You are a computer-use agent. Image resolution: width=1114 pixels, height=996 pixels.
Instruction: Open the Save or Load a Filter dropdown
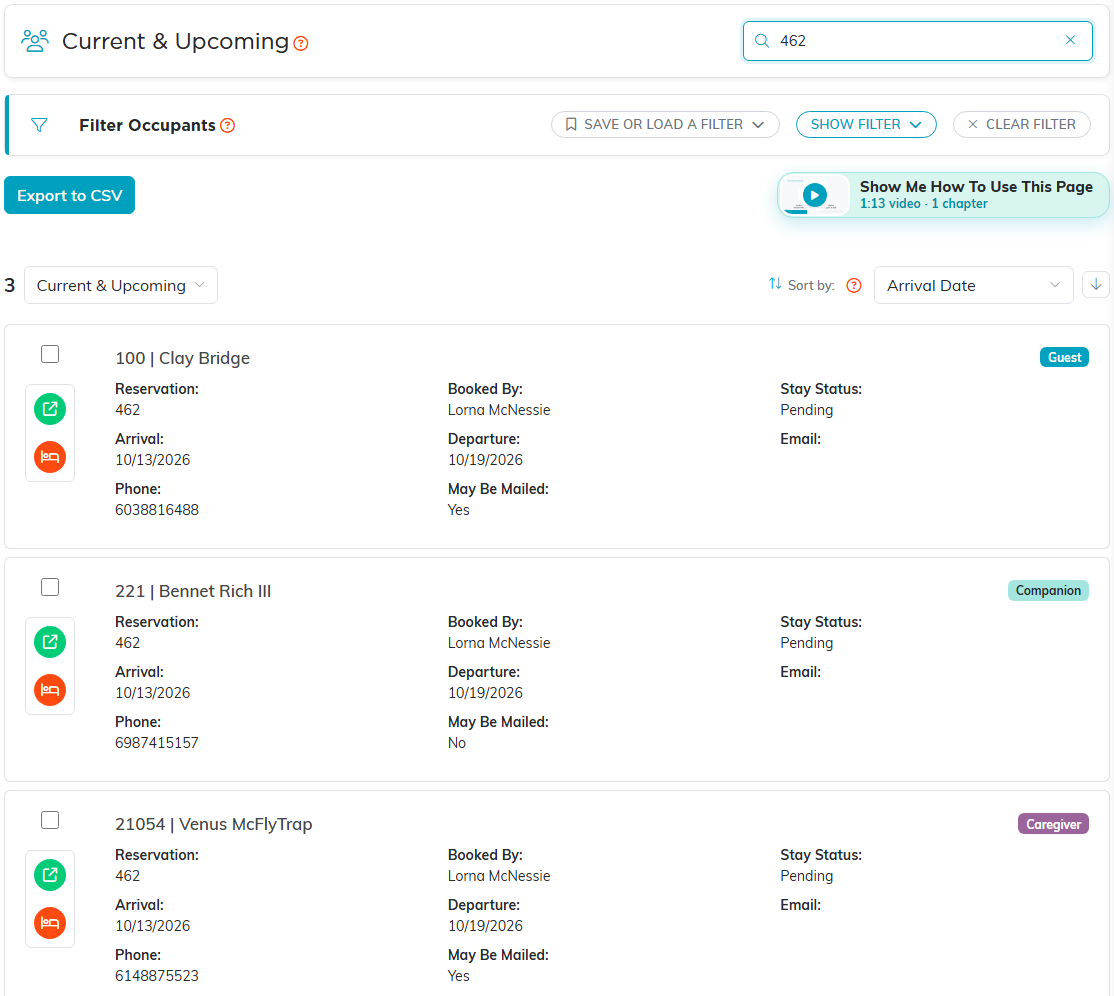pyautogui.click(x=665, y=124)
